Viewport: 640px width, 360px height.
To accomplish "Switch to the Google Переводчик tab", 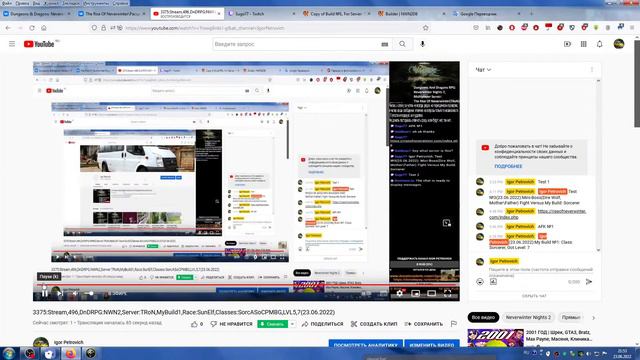I will 487,13.
